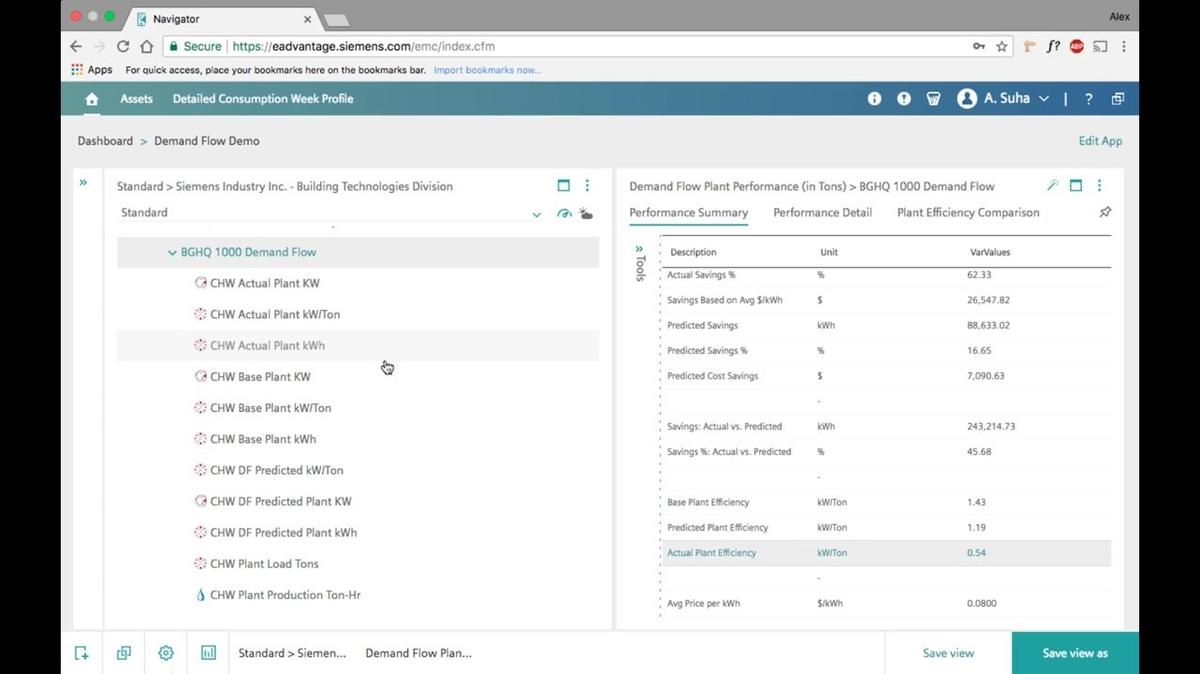Maximize the Standard asset tree panel
The width and height of the screenshot is (1200, 674).
point(564,186)
